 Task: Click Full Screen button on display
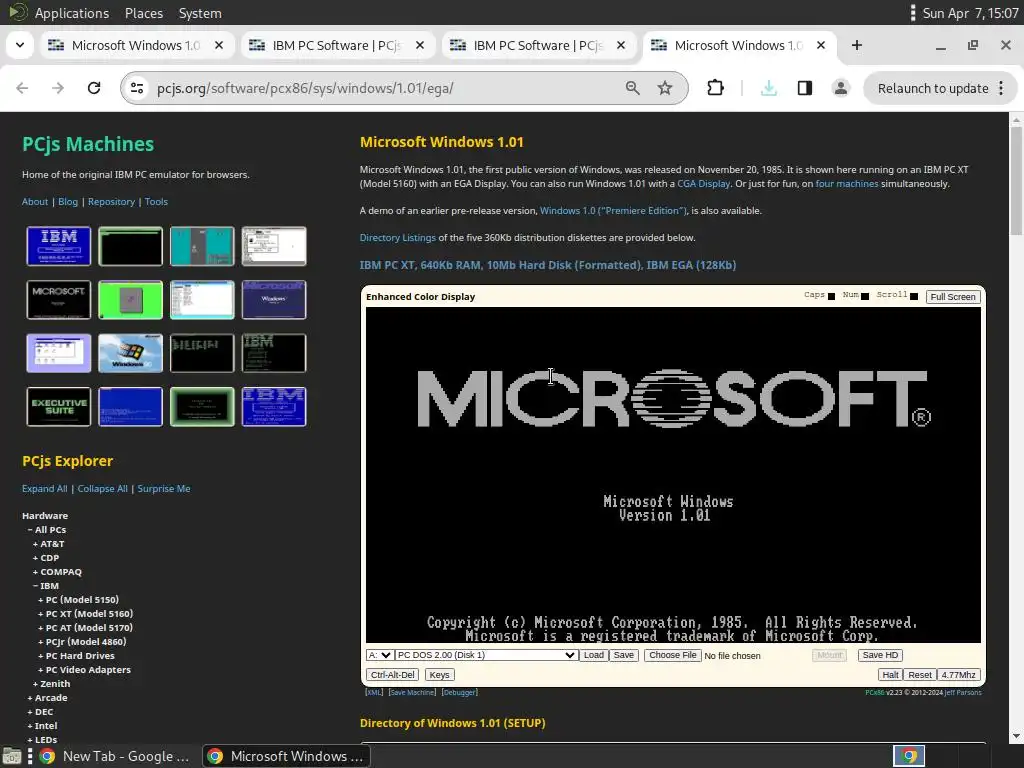pos(953,296)
